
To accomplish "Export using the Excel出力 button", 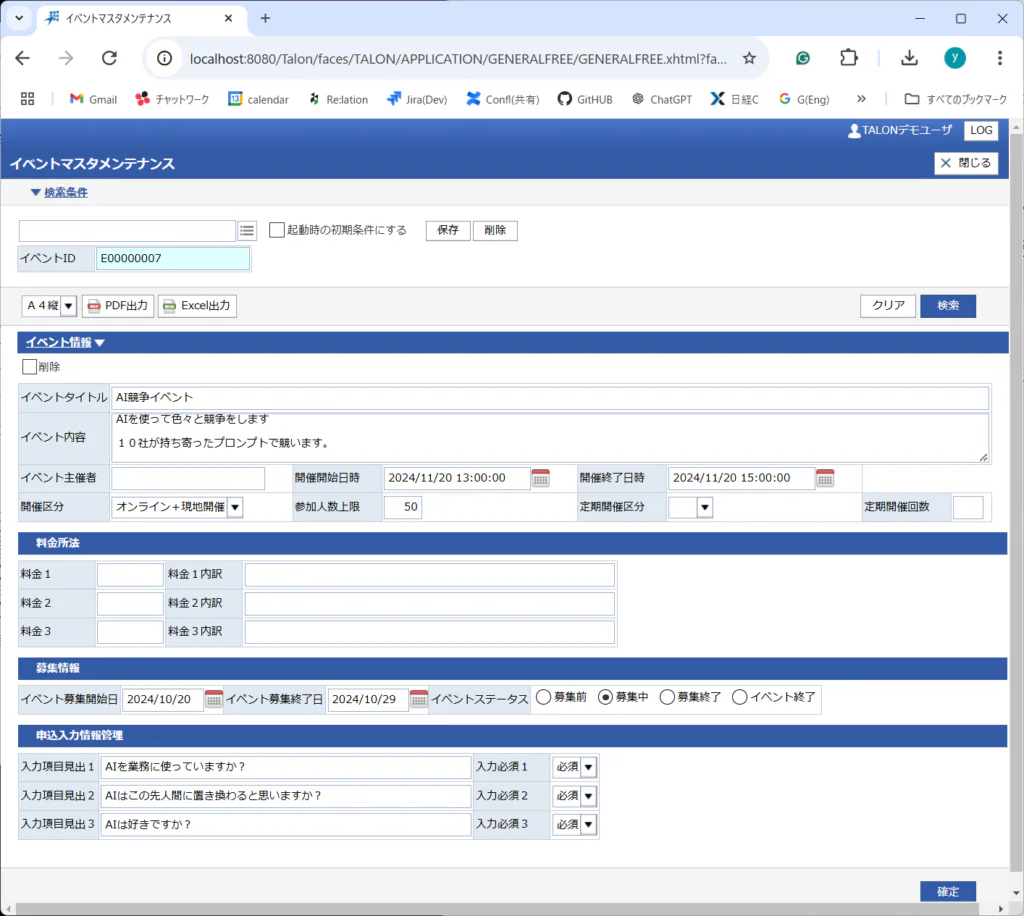I will tap(197, 306).
